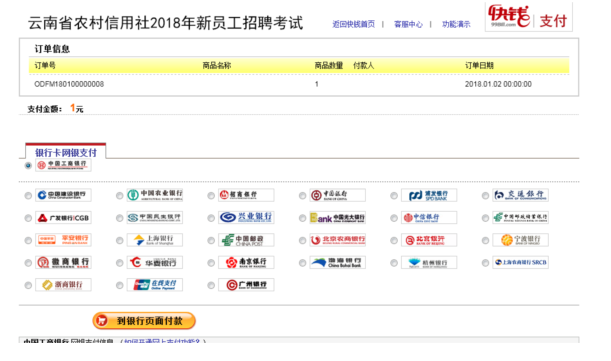Screen dimensions: 611x361
Task: Choose the Bank of Communications radio button
Action: coord(485,196)
